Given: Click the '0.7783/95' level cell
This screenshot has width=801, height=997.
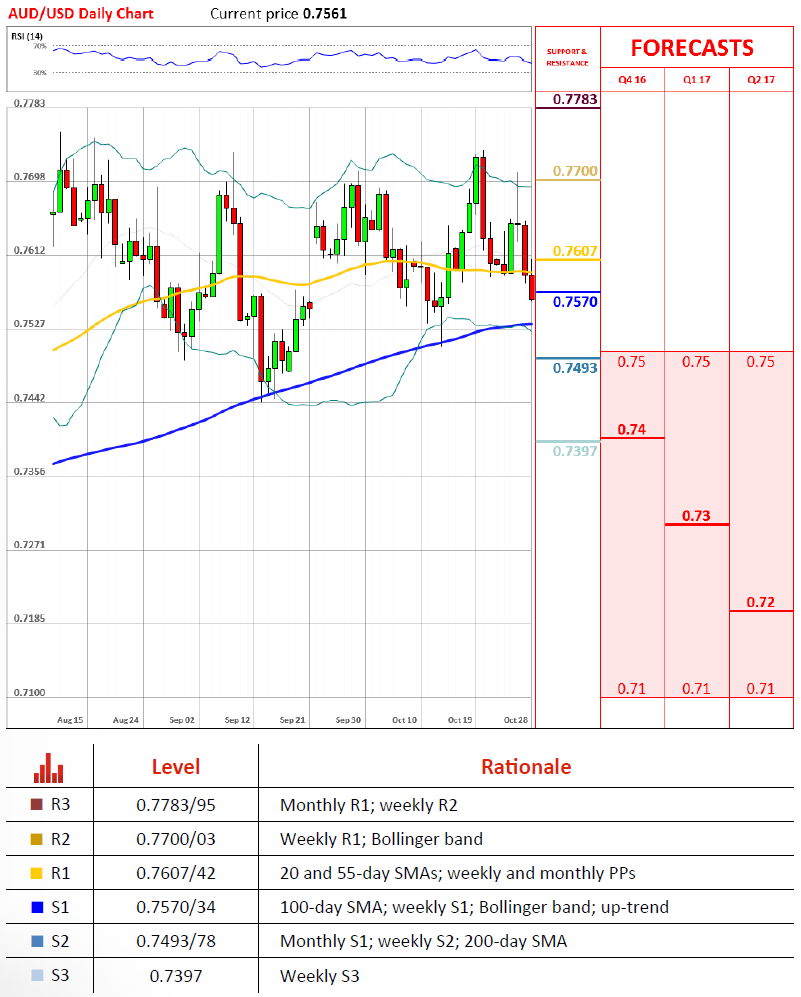Looking at the screenshot, I should (x=176, y=806).
